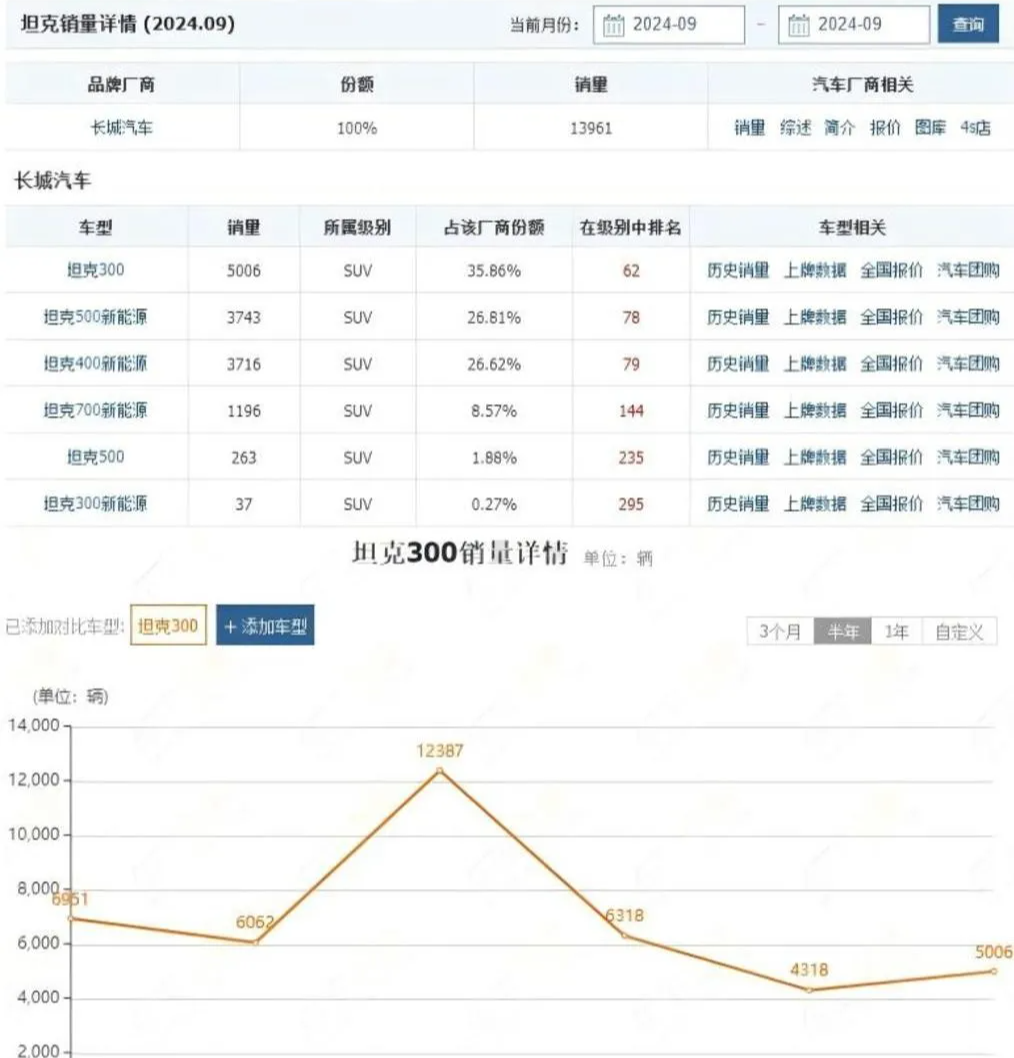Click the 长城汽车 cell in the manufacturer row
1014x1058 pixels.
coord(122,128)
